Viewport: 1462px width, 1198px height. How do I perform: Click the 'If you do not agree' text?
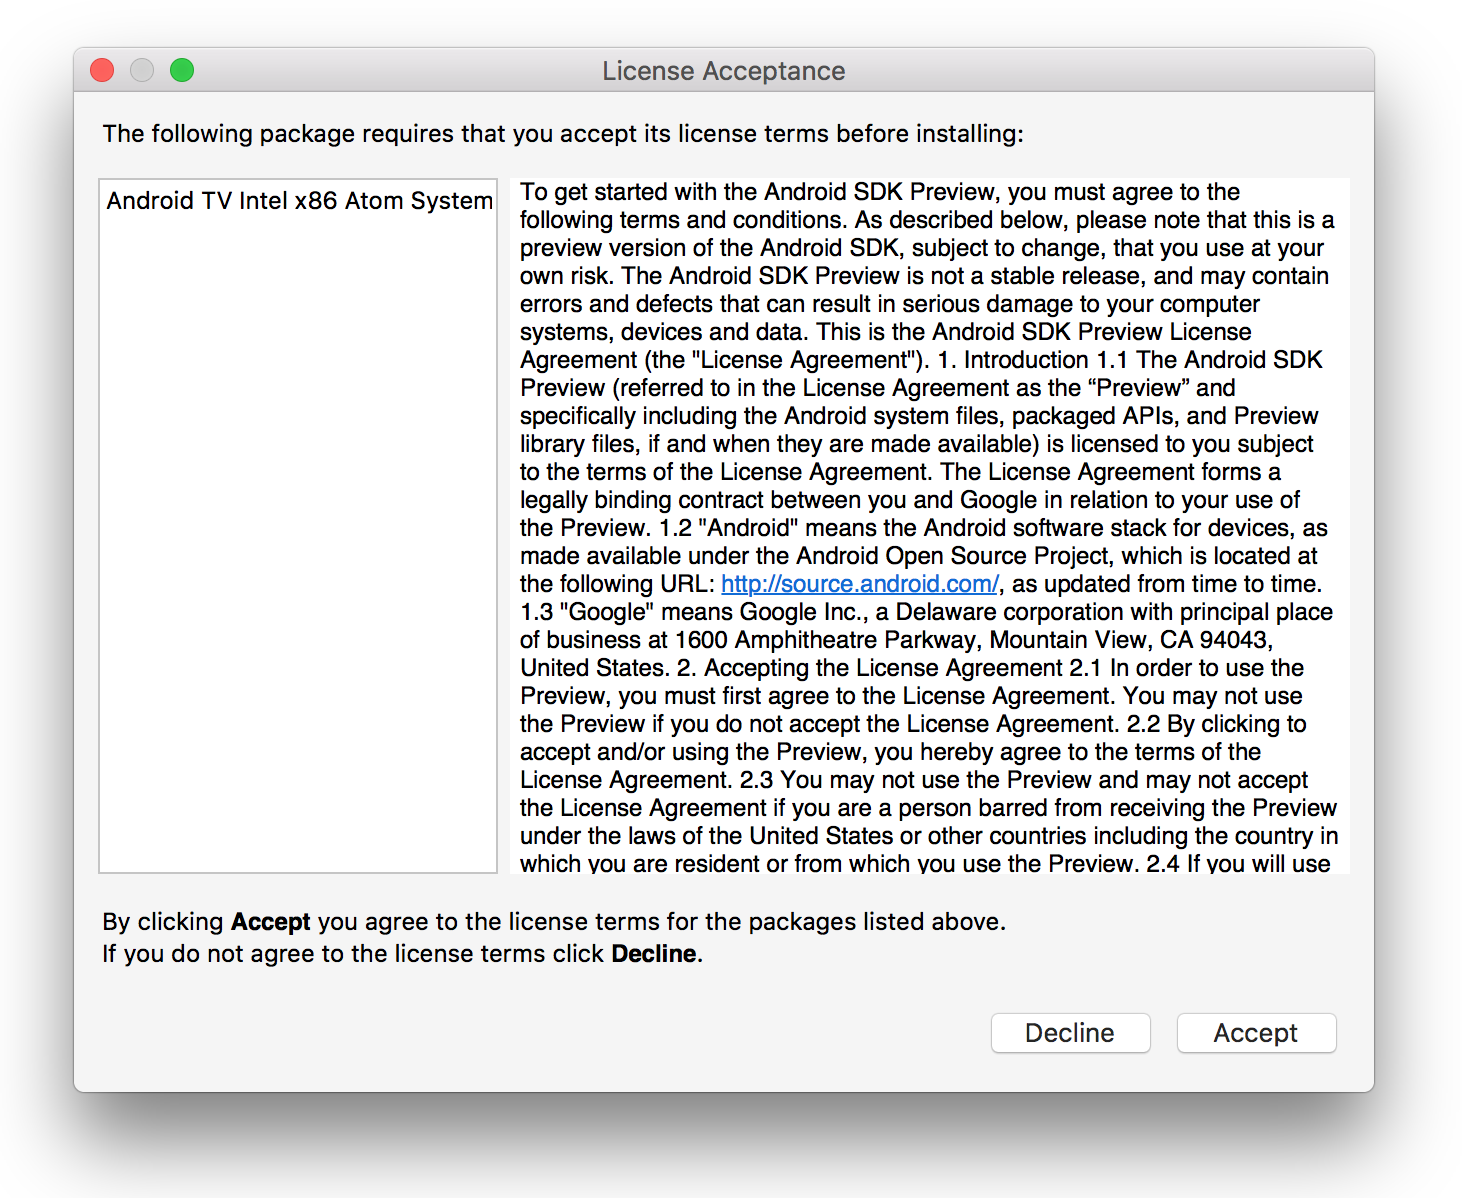pos(402,954)
